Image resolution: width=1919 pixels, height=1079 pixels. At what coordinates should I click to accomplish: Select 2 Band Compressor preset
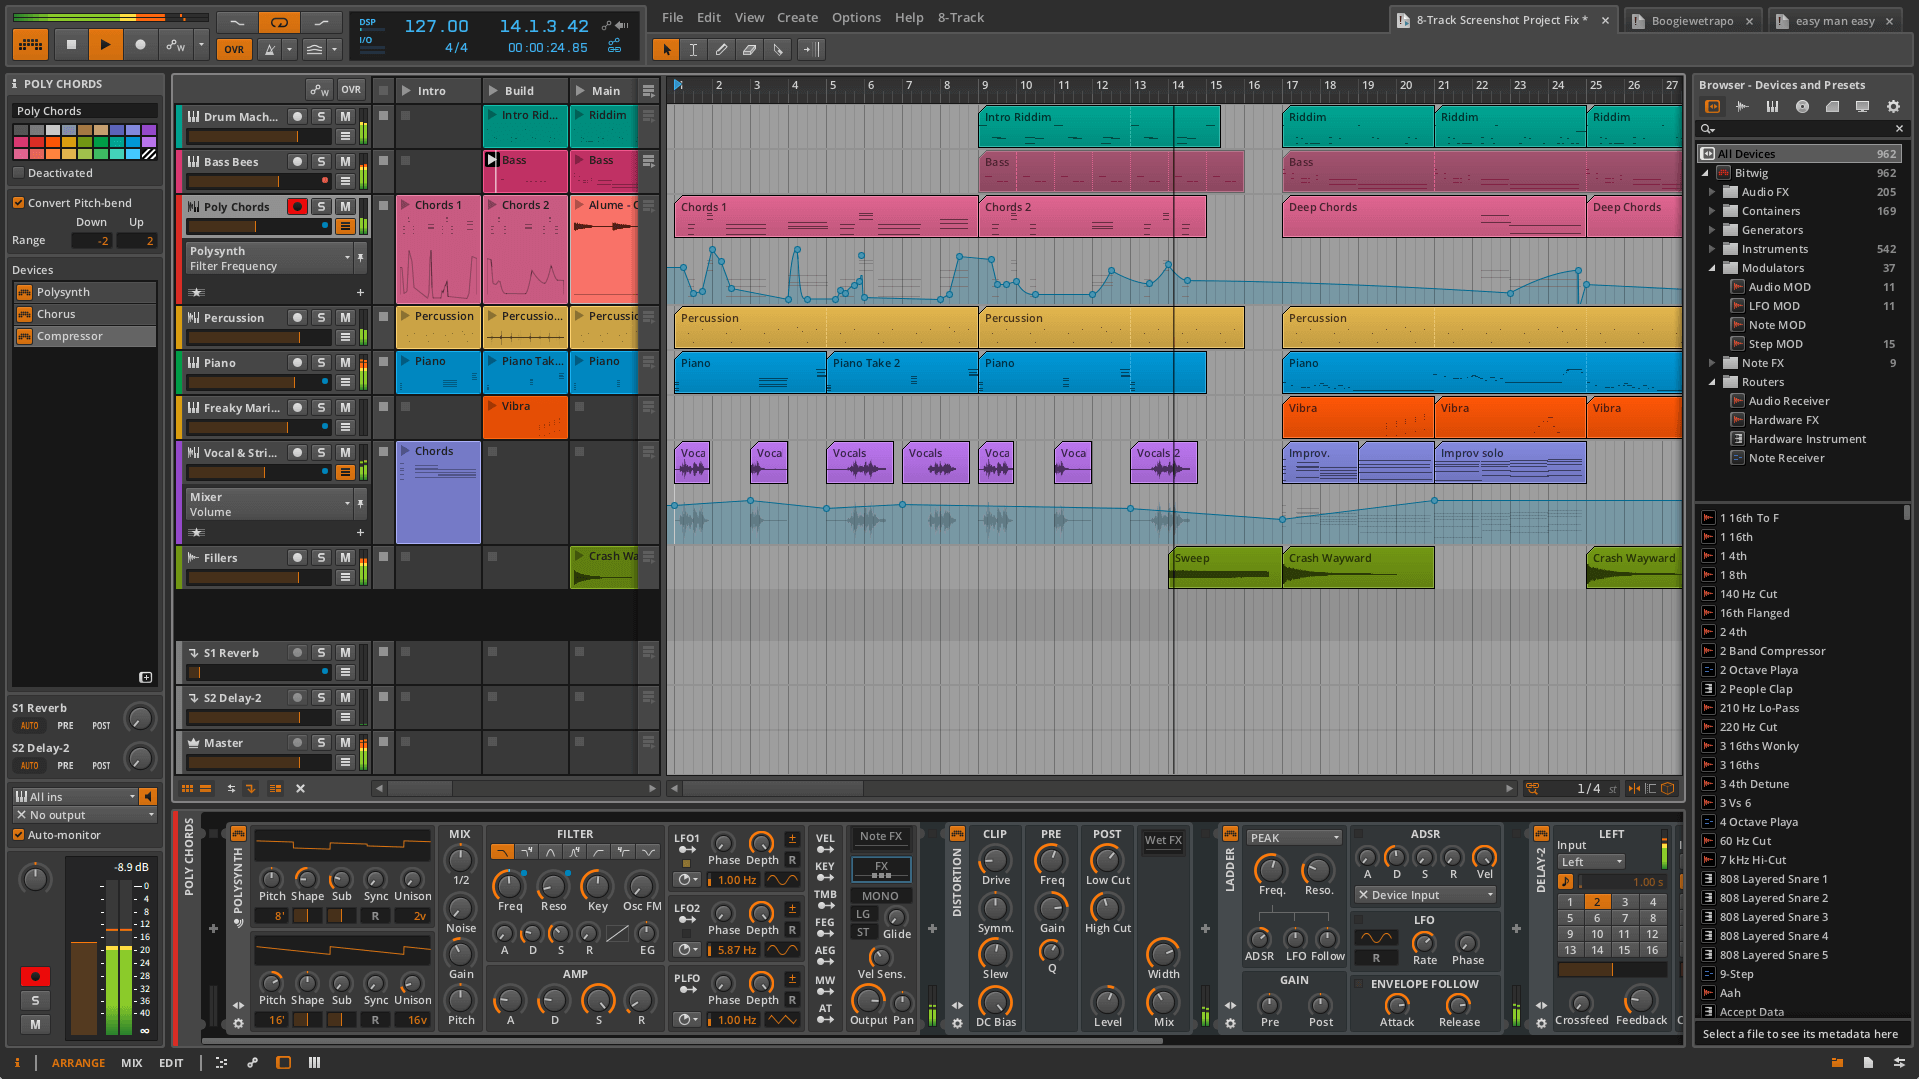1772,651
